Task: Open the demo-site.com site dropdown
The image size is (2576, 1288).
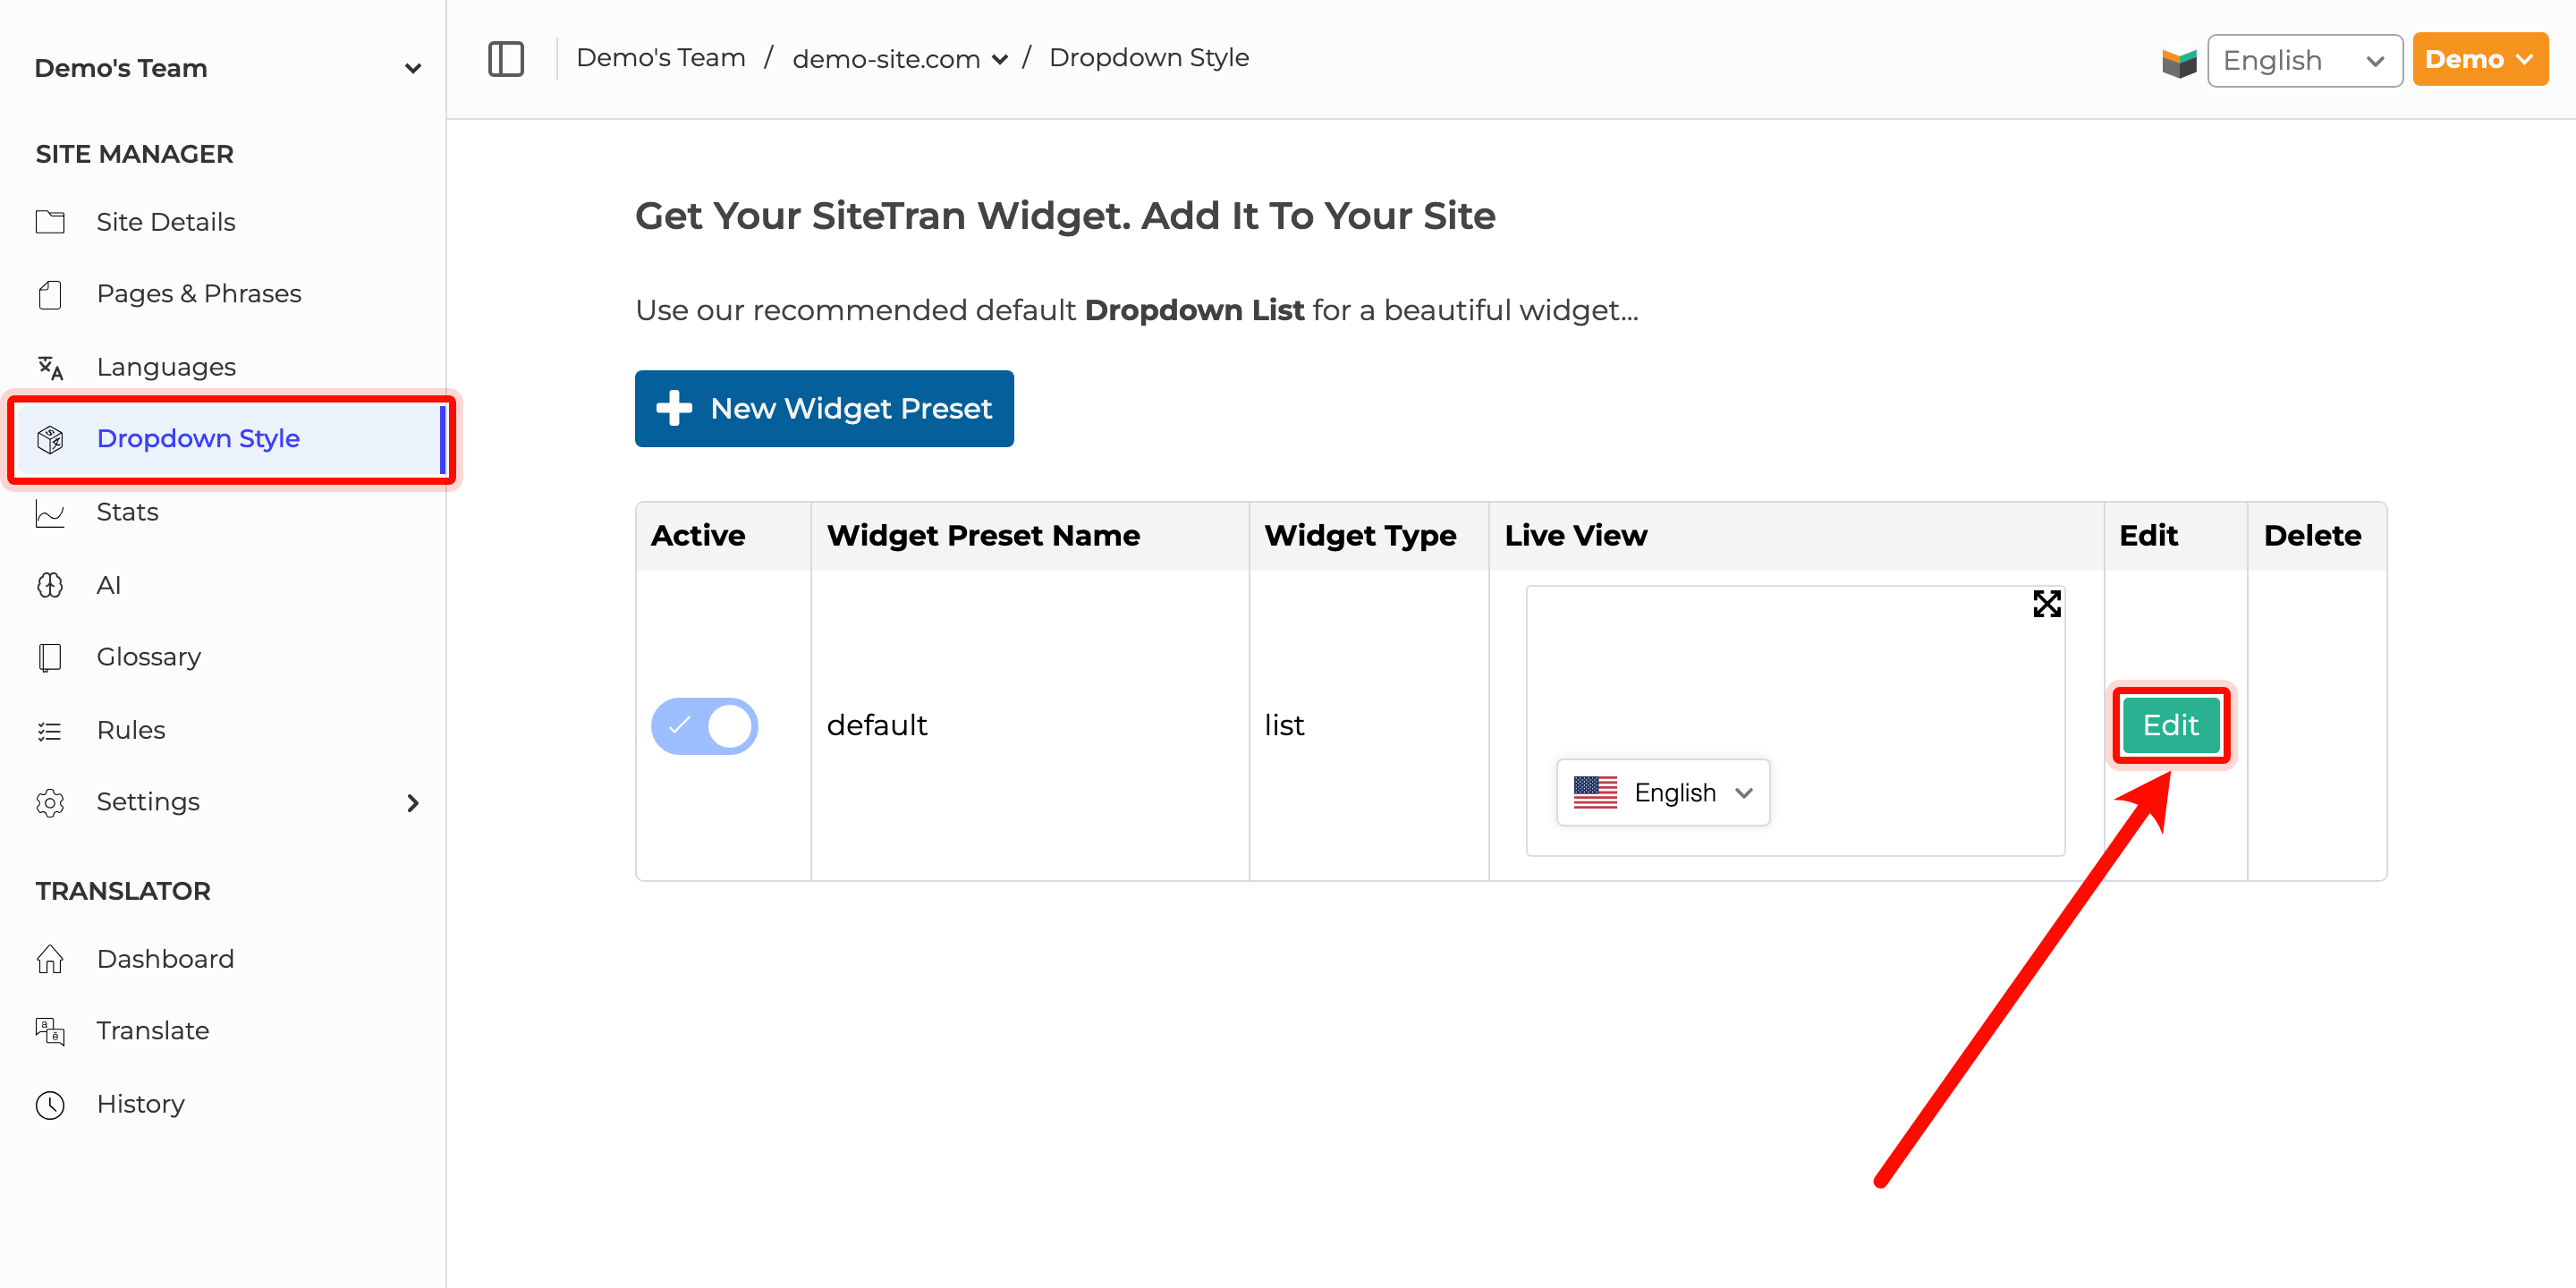Action: pos(900,59)
